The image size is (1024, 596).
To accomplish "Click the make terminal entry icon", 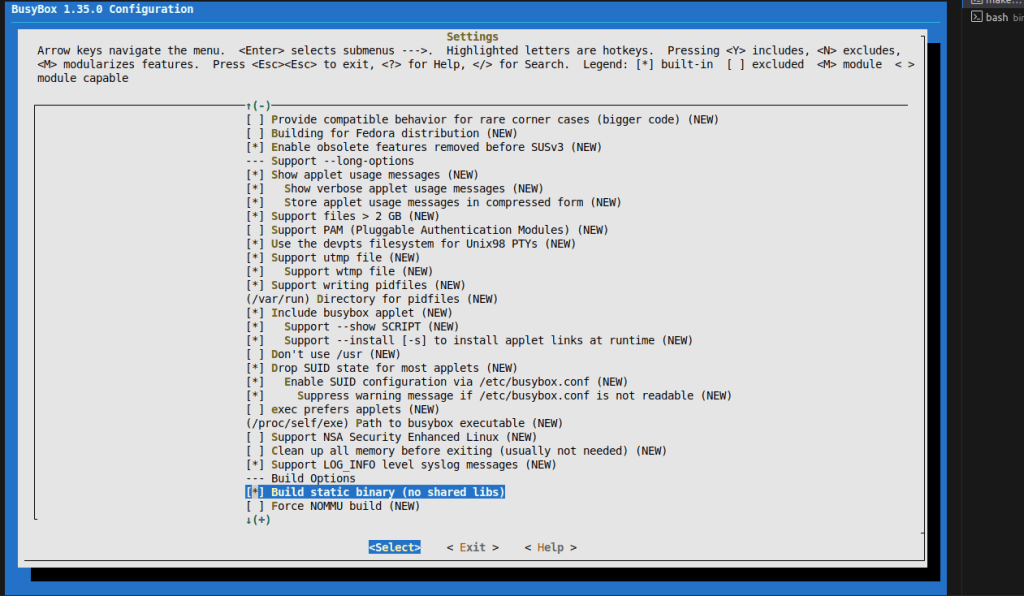I will 976,3.
